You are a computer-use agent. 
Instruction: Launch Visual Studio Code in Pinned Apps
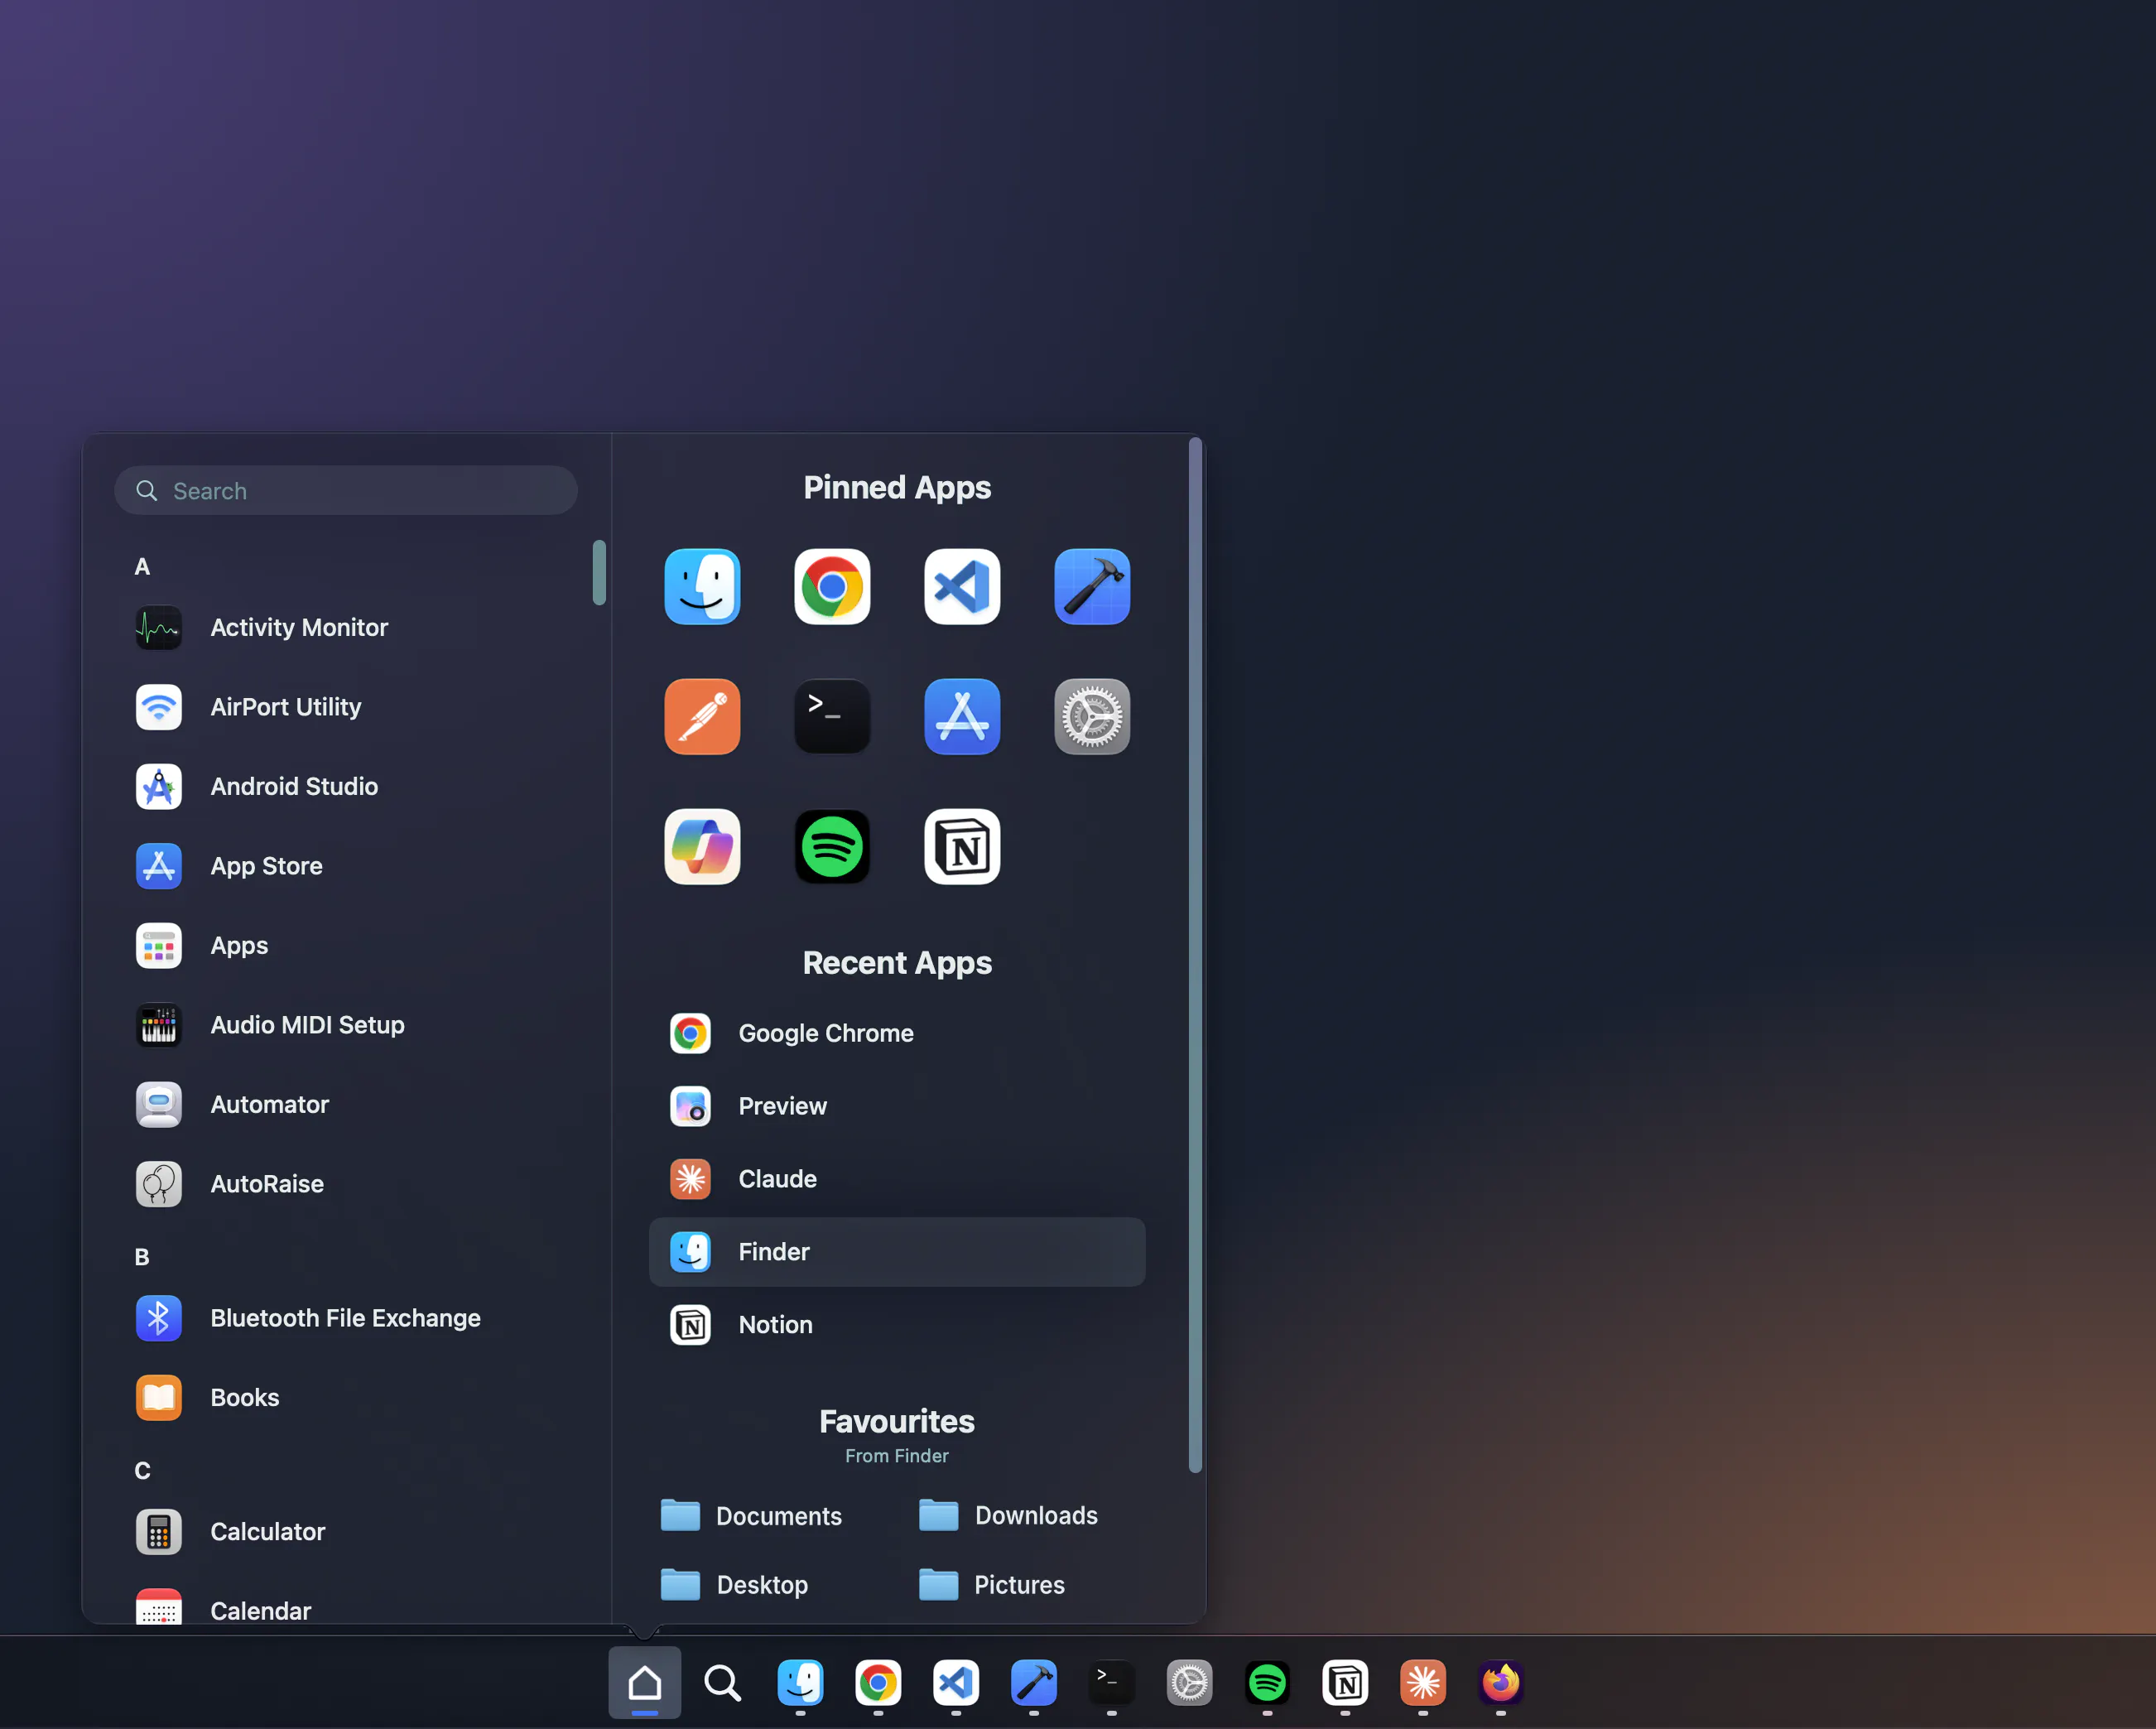point(962,587)
